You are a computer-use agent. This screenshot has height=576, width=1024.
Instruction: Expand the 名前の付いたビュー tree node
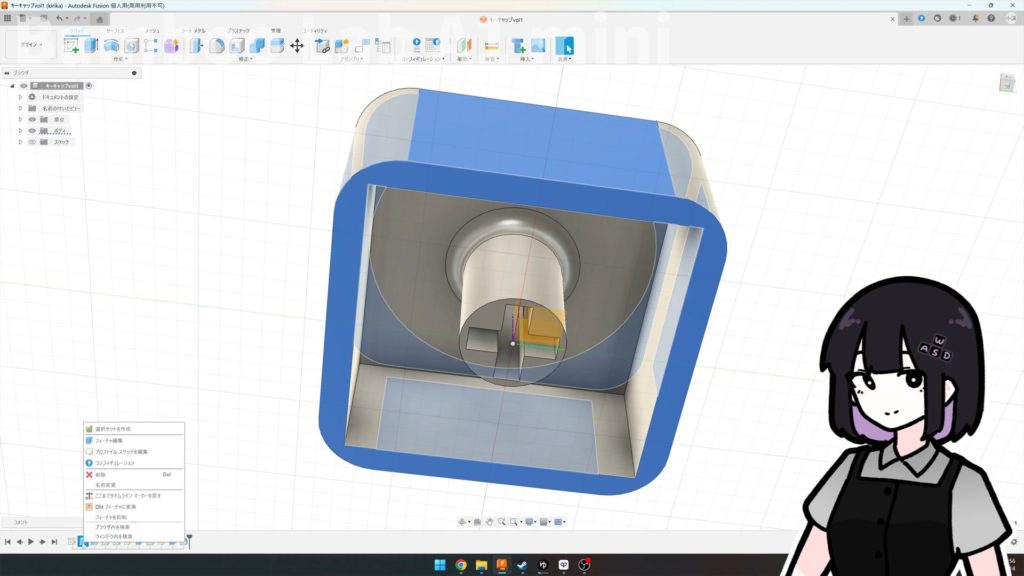(x=19, y=108)
